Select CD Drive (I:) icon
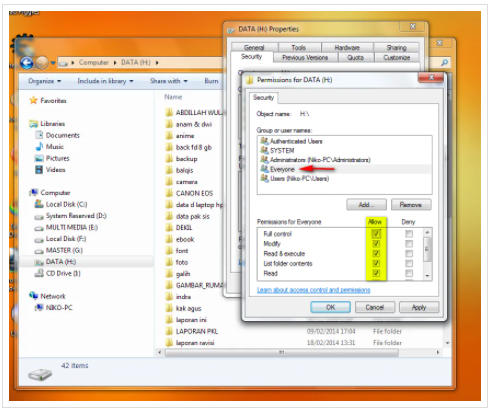 (39, 273)
